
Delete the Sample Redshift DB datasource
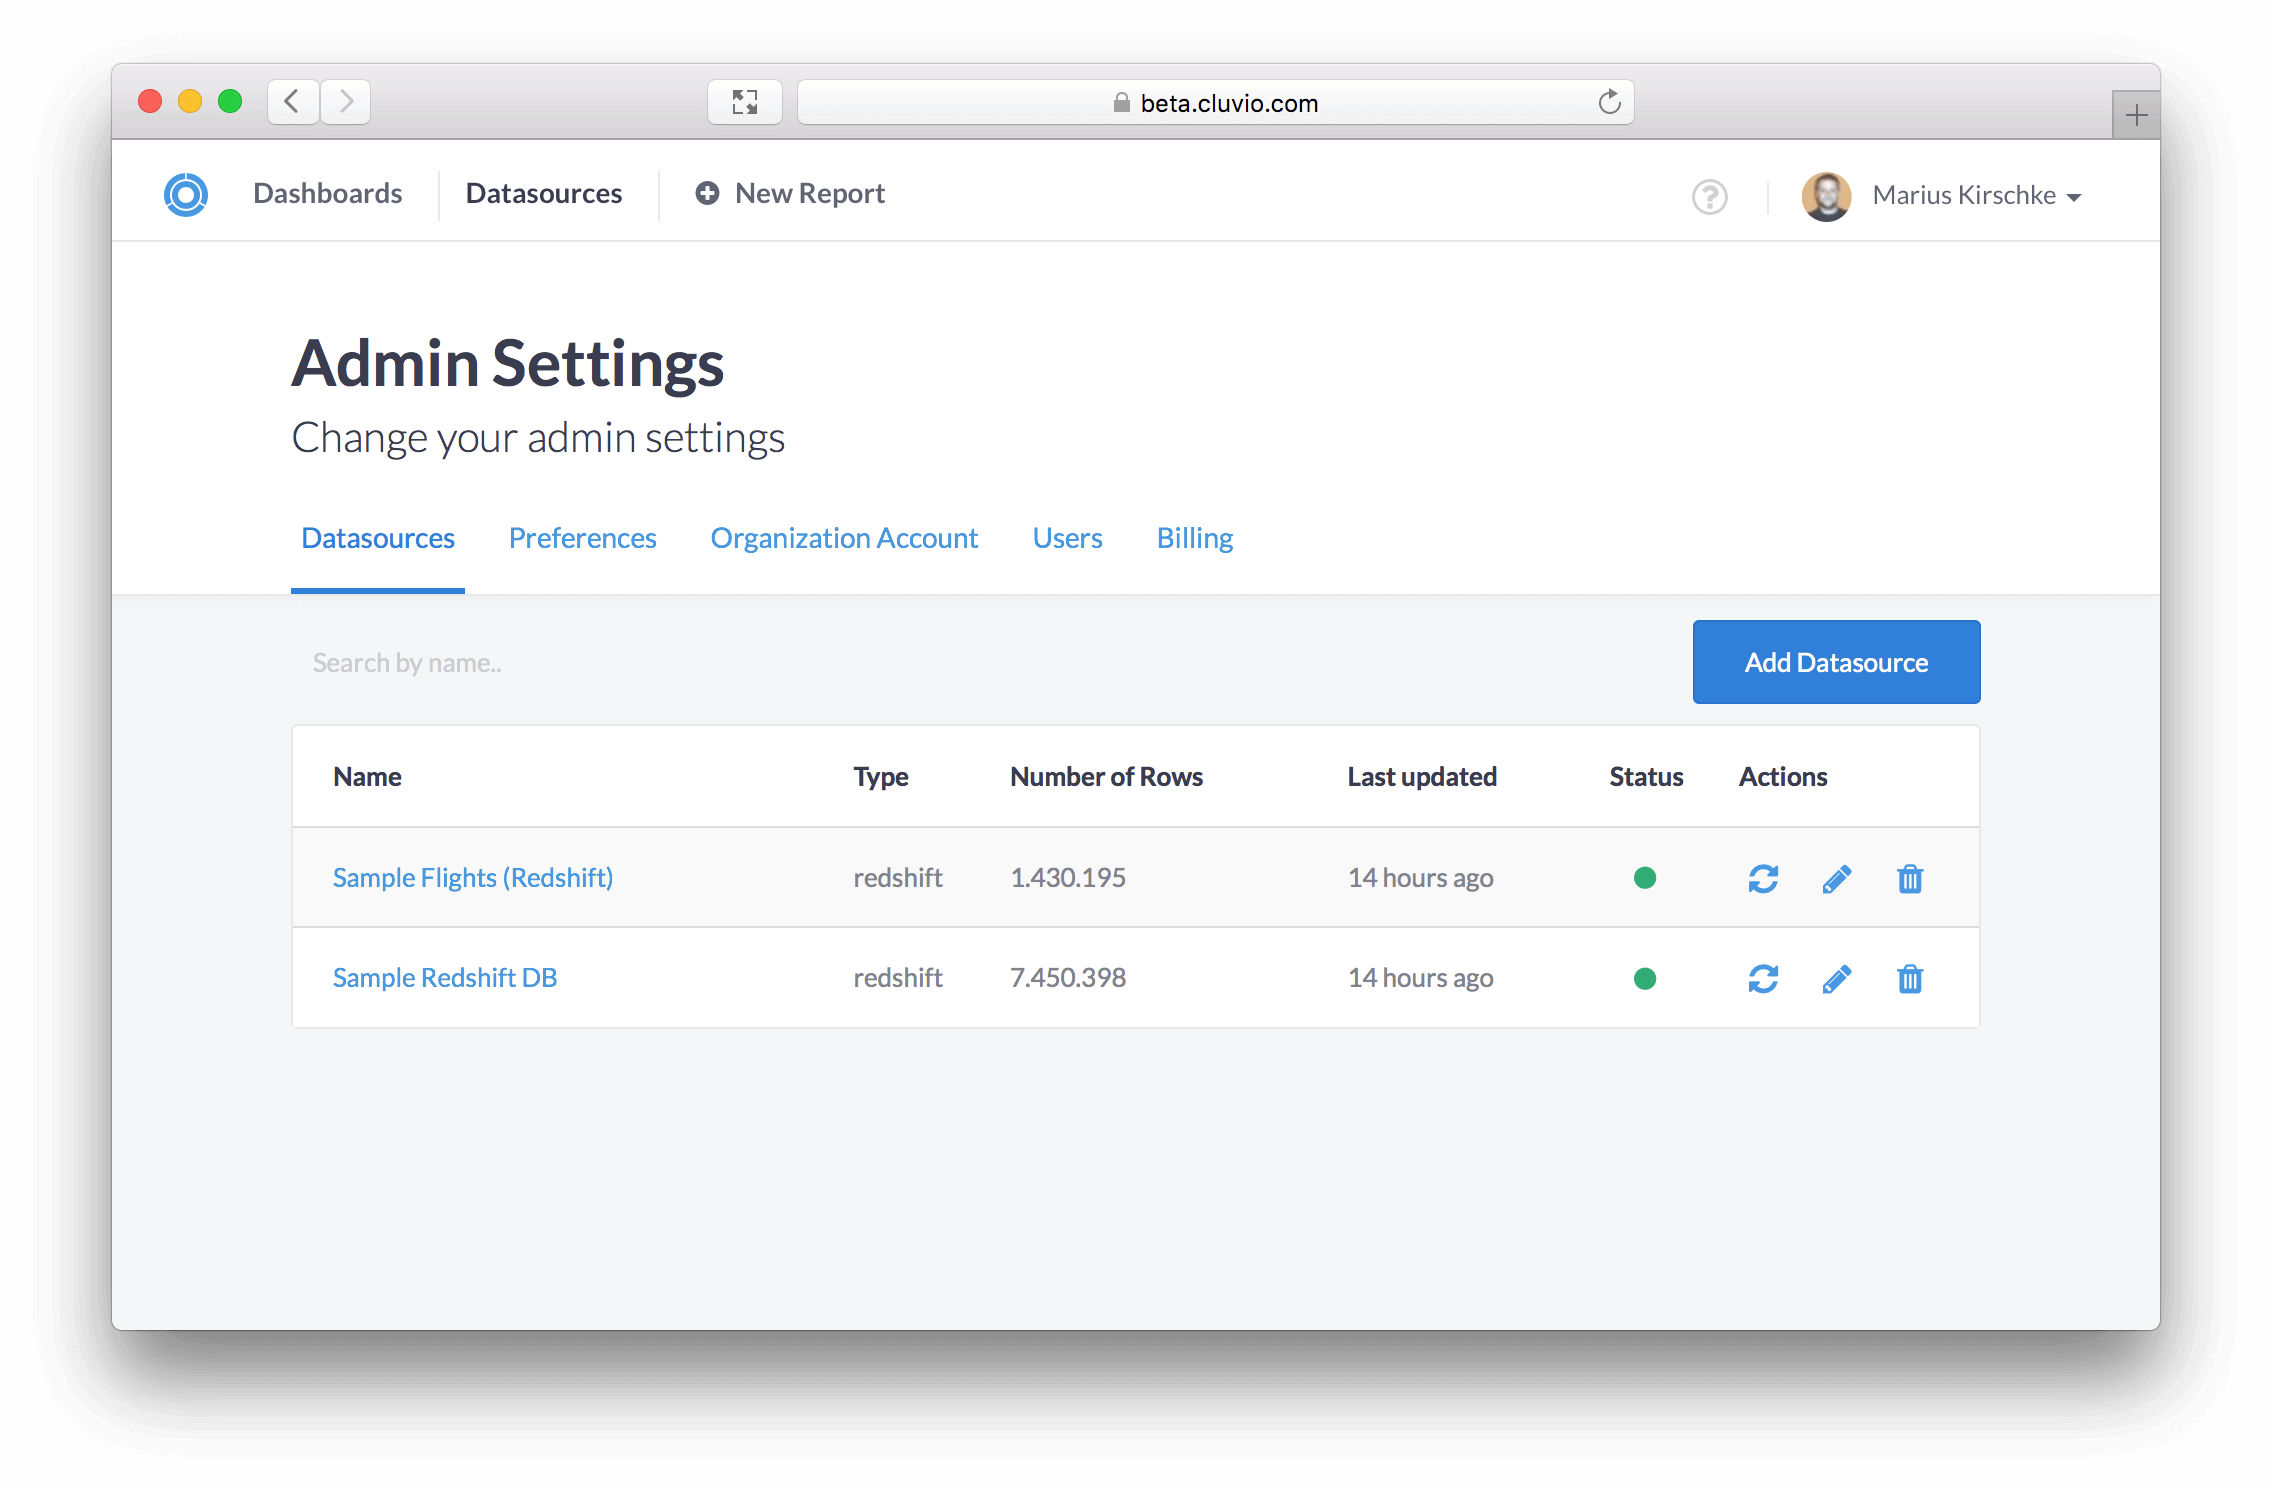[x=1909, y=978]
